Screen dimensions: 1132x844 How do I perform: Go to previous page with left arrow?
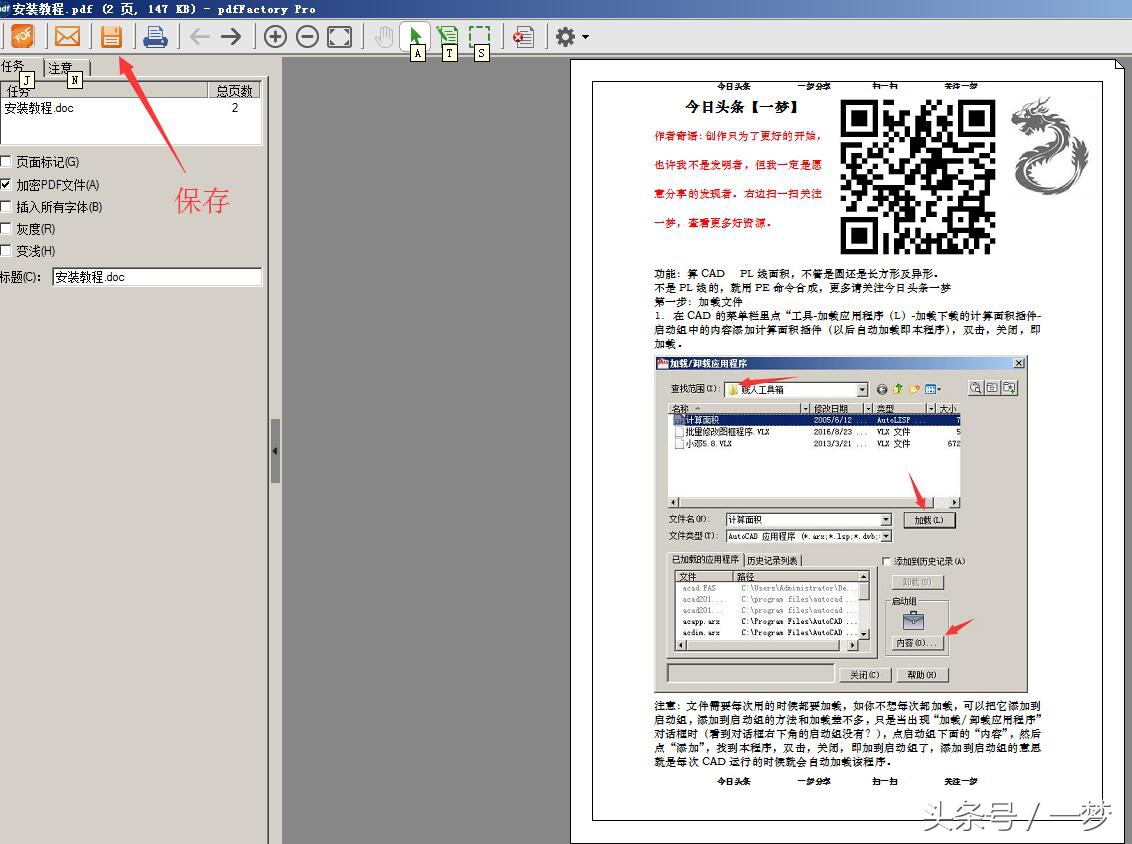pyautogui.click(x=199, y=36)
